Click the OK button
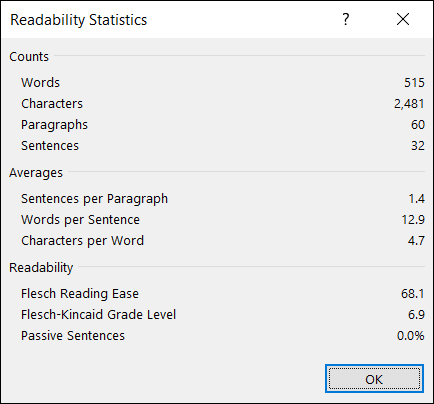Screen dimensions: 434x404 pyautogui.click(x=374, y=379)
